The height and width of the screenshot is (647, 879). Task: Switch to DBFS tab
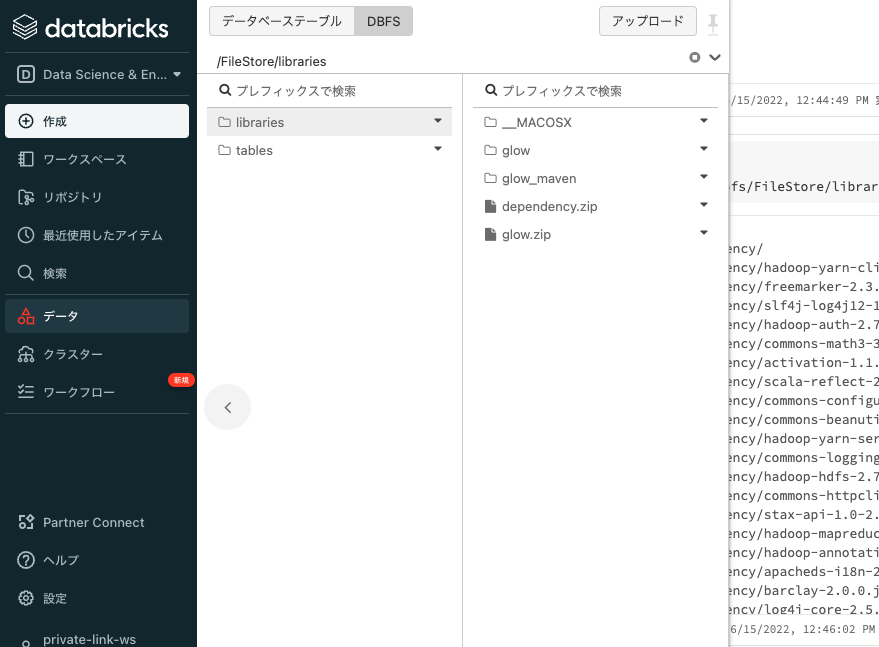coord(383,21)
